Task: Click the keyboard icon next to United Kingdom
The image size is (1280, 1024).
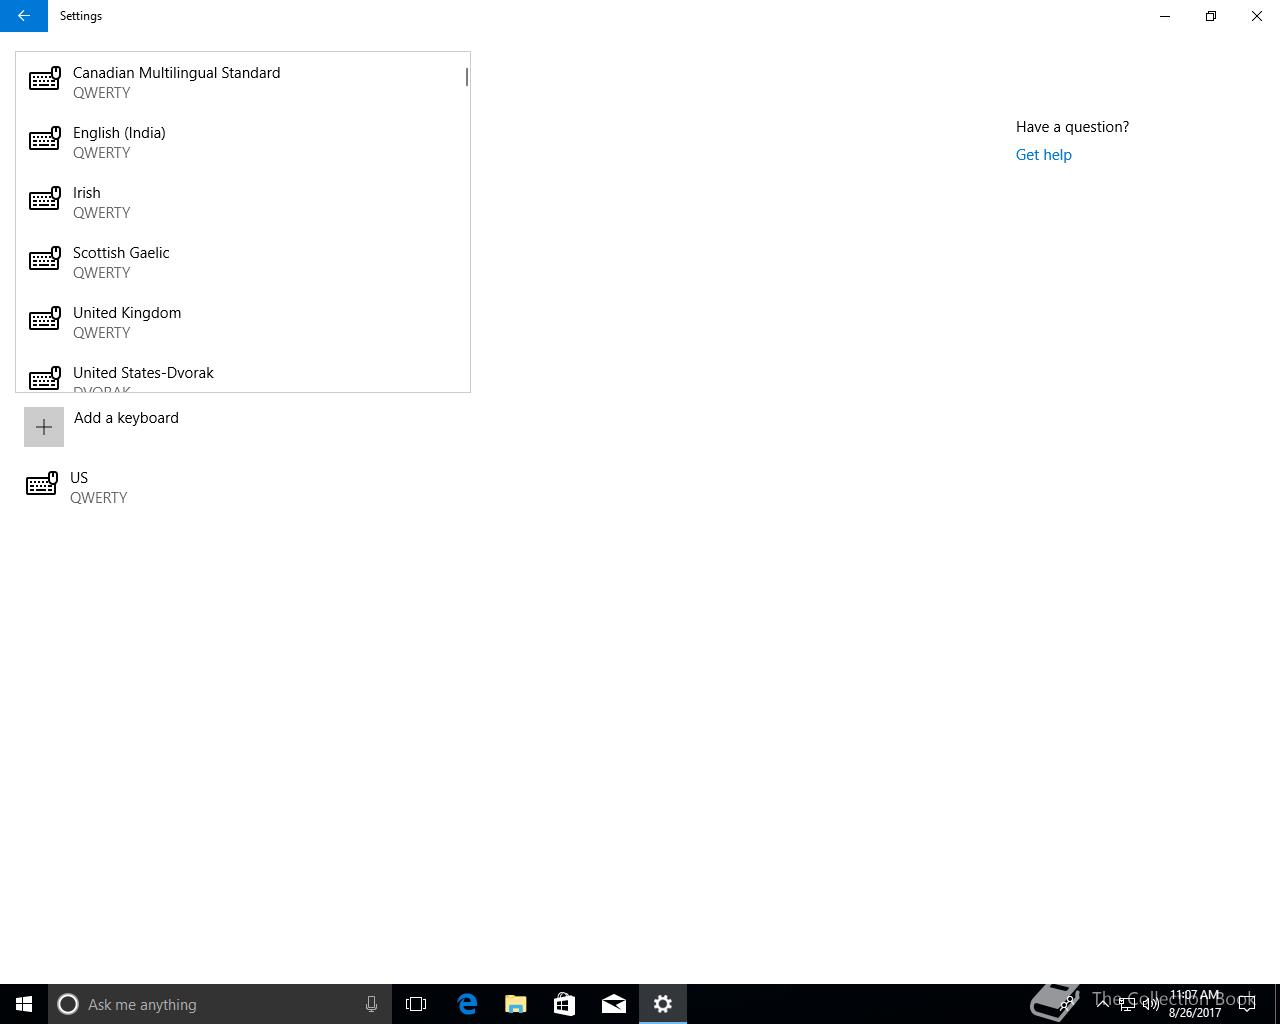Action: click(x=45, y=318)
